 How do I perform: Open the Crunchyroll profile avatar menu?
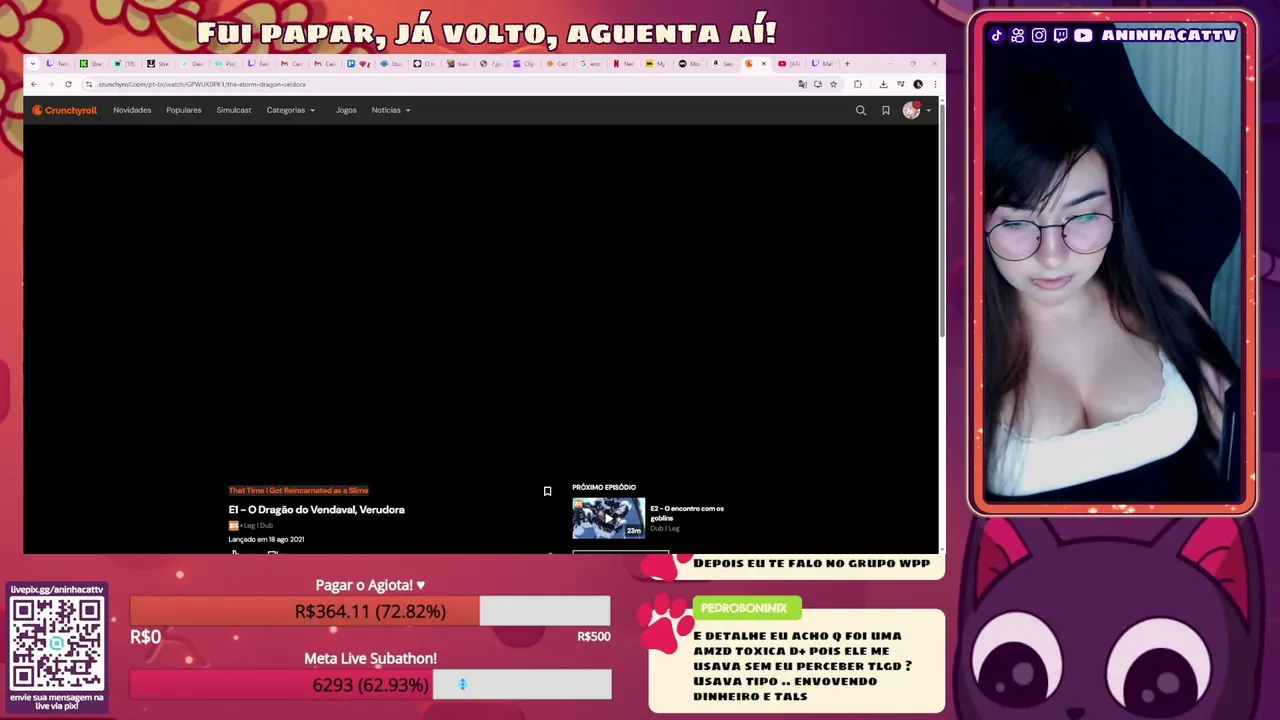[x=911, y=110]
